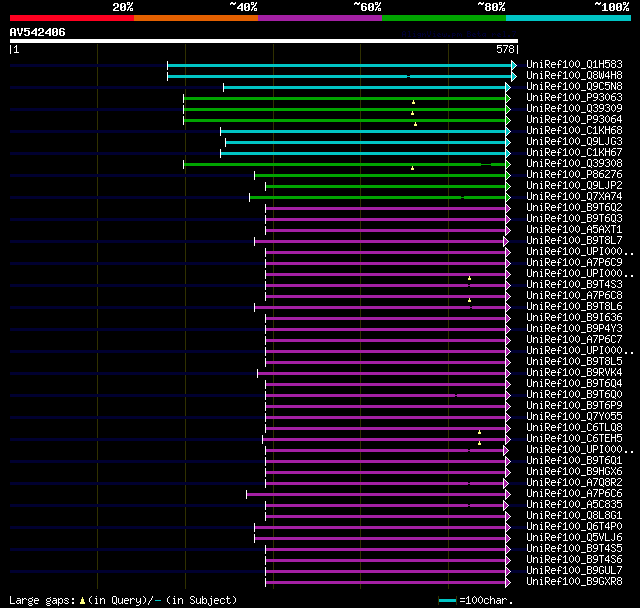The image size is (640, 608).
Task: Select the UniRef100_B9T8L7 label
Action: tap(574, 241)
